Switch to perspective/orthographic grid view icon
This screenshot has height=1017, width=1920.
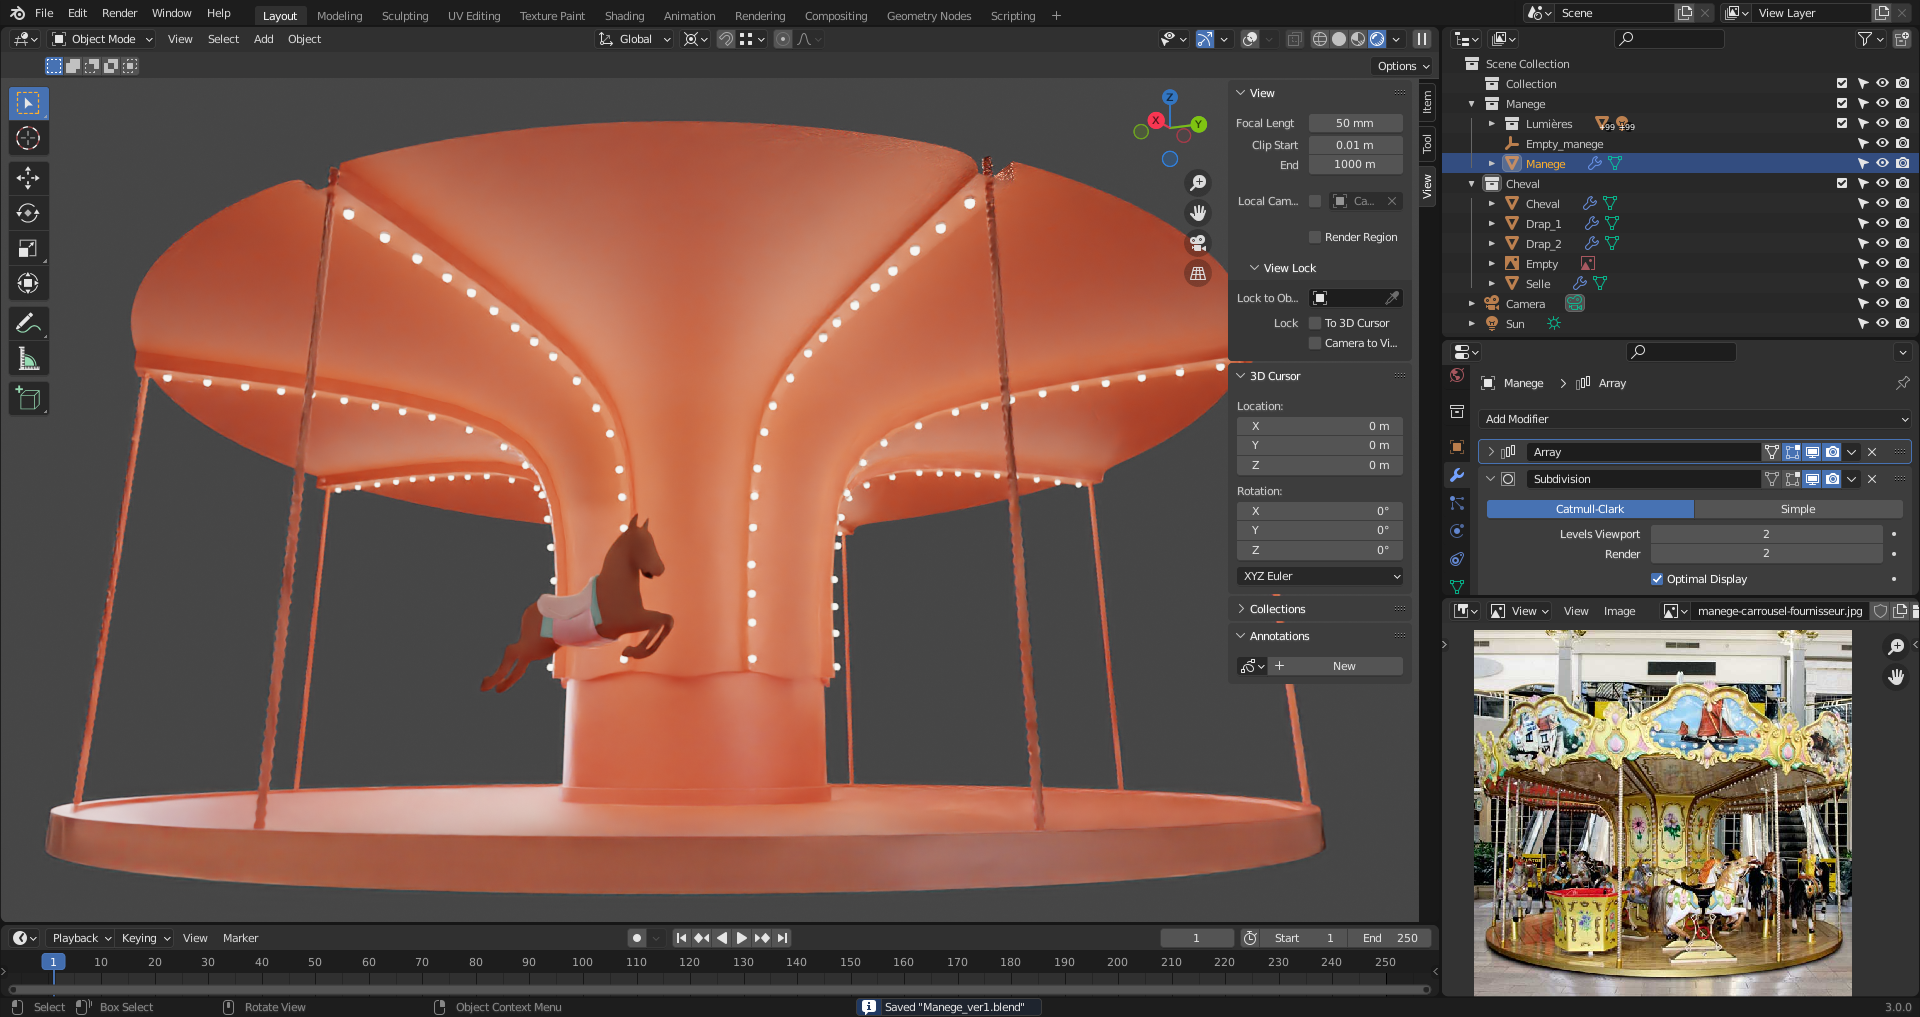point(1197,274)
